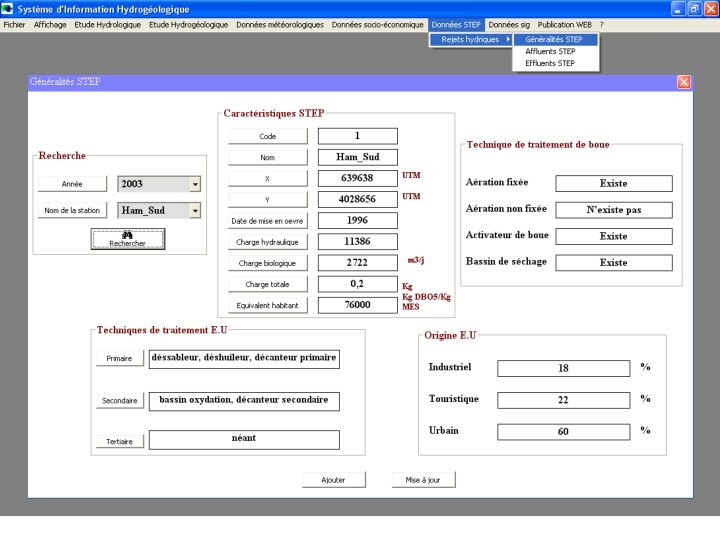Click the Mise à jour button
The height and width of the screenshot is (540, 720).
point(423,480)
